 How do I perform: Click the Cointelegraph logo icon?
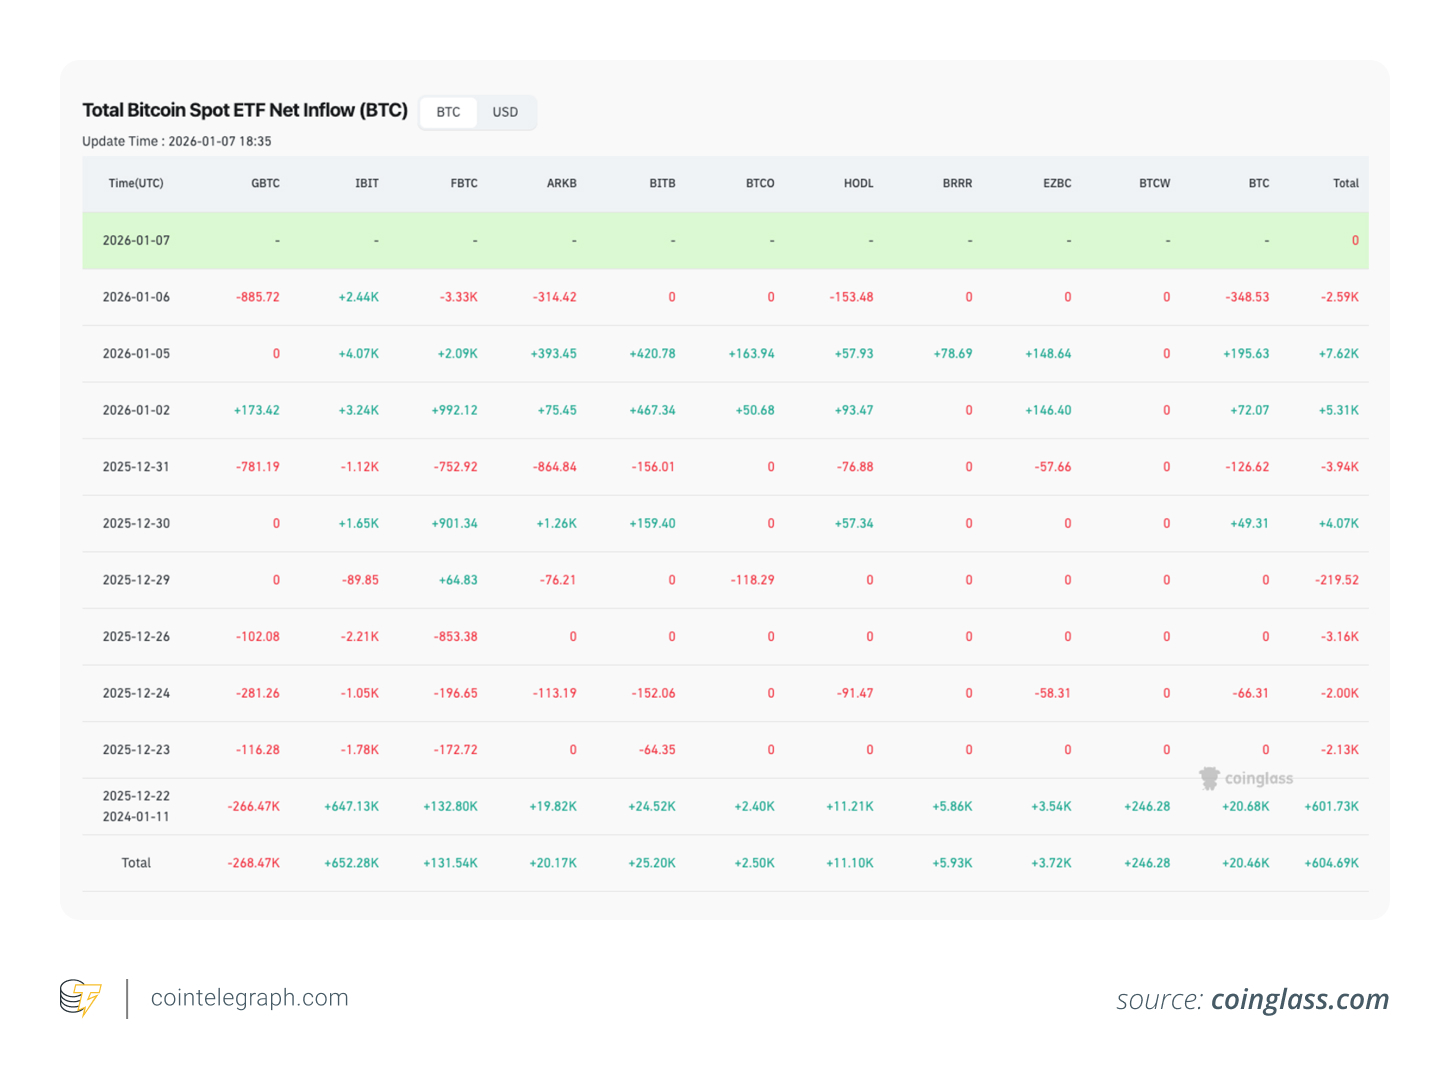pyautogui.click(x=82, y=997)
